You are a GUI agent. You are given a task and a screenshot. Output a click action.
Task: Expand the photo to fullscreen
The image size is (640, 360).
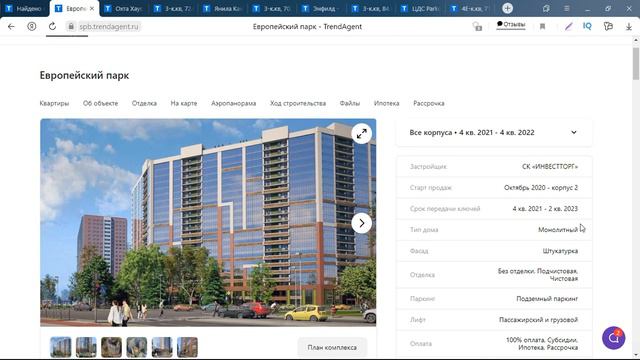pos(362,133)
